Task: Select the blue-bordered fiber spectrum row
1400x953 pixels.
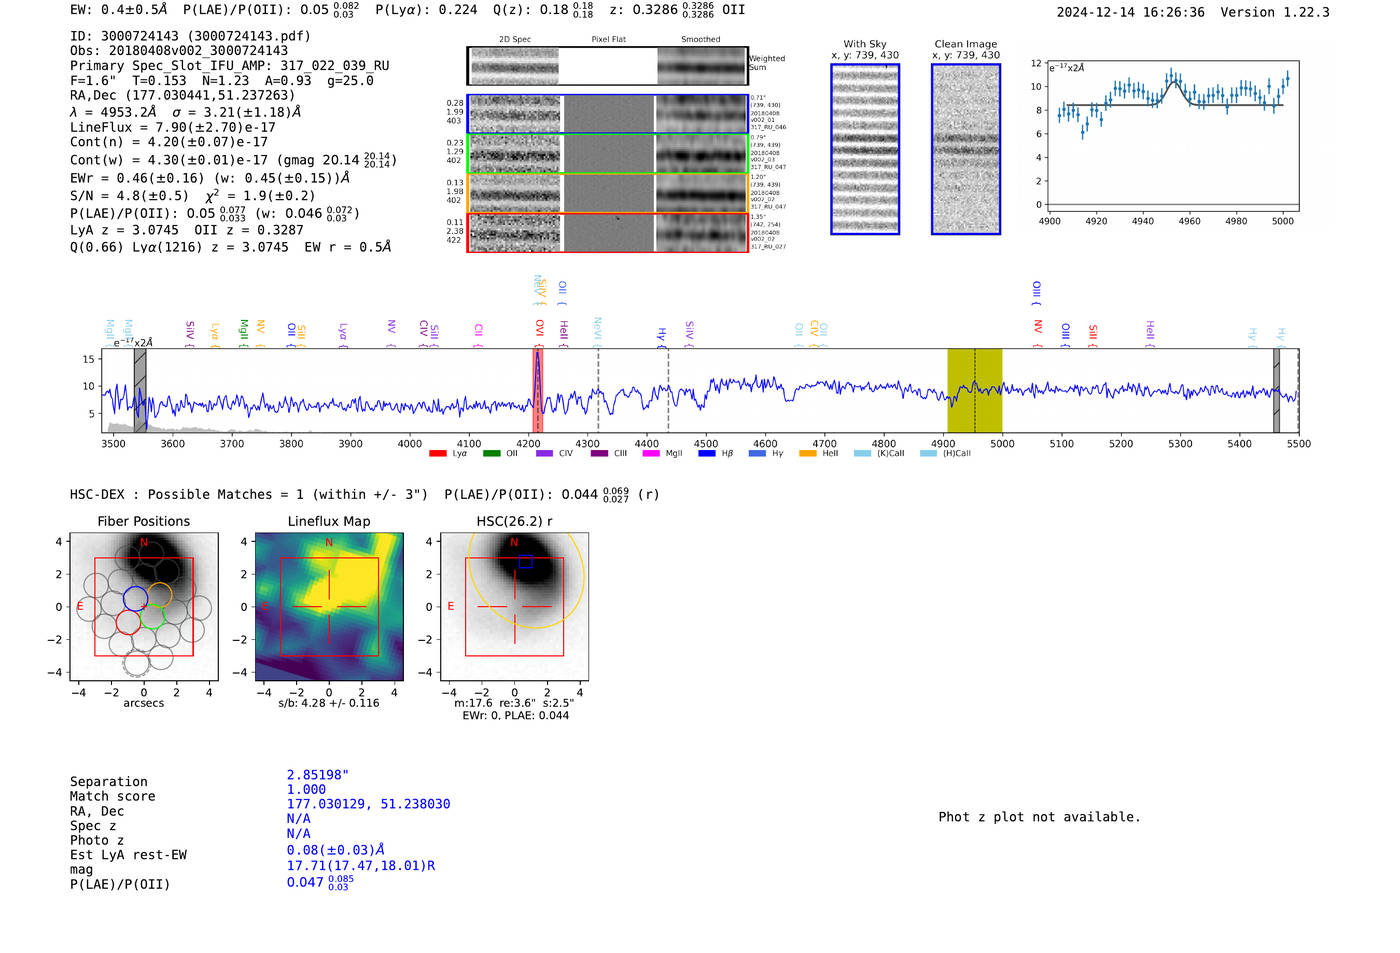Action: tap(607, 114)
